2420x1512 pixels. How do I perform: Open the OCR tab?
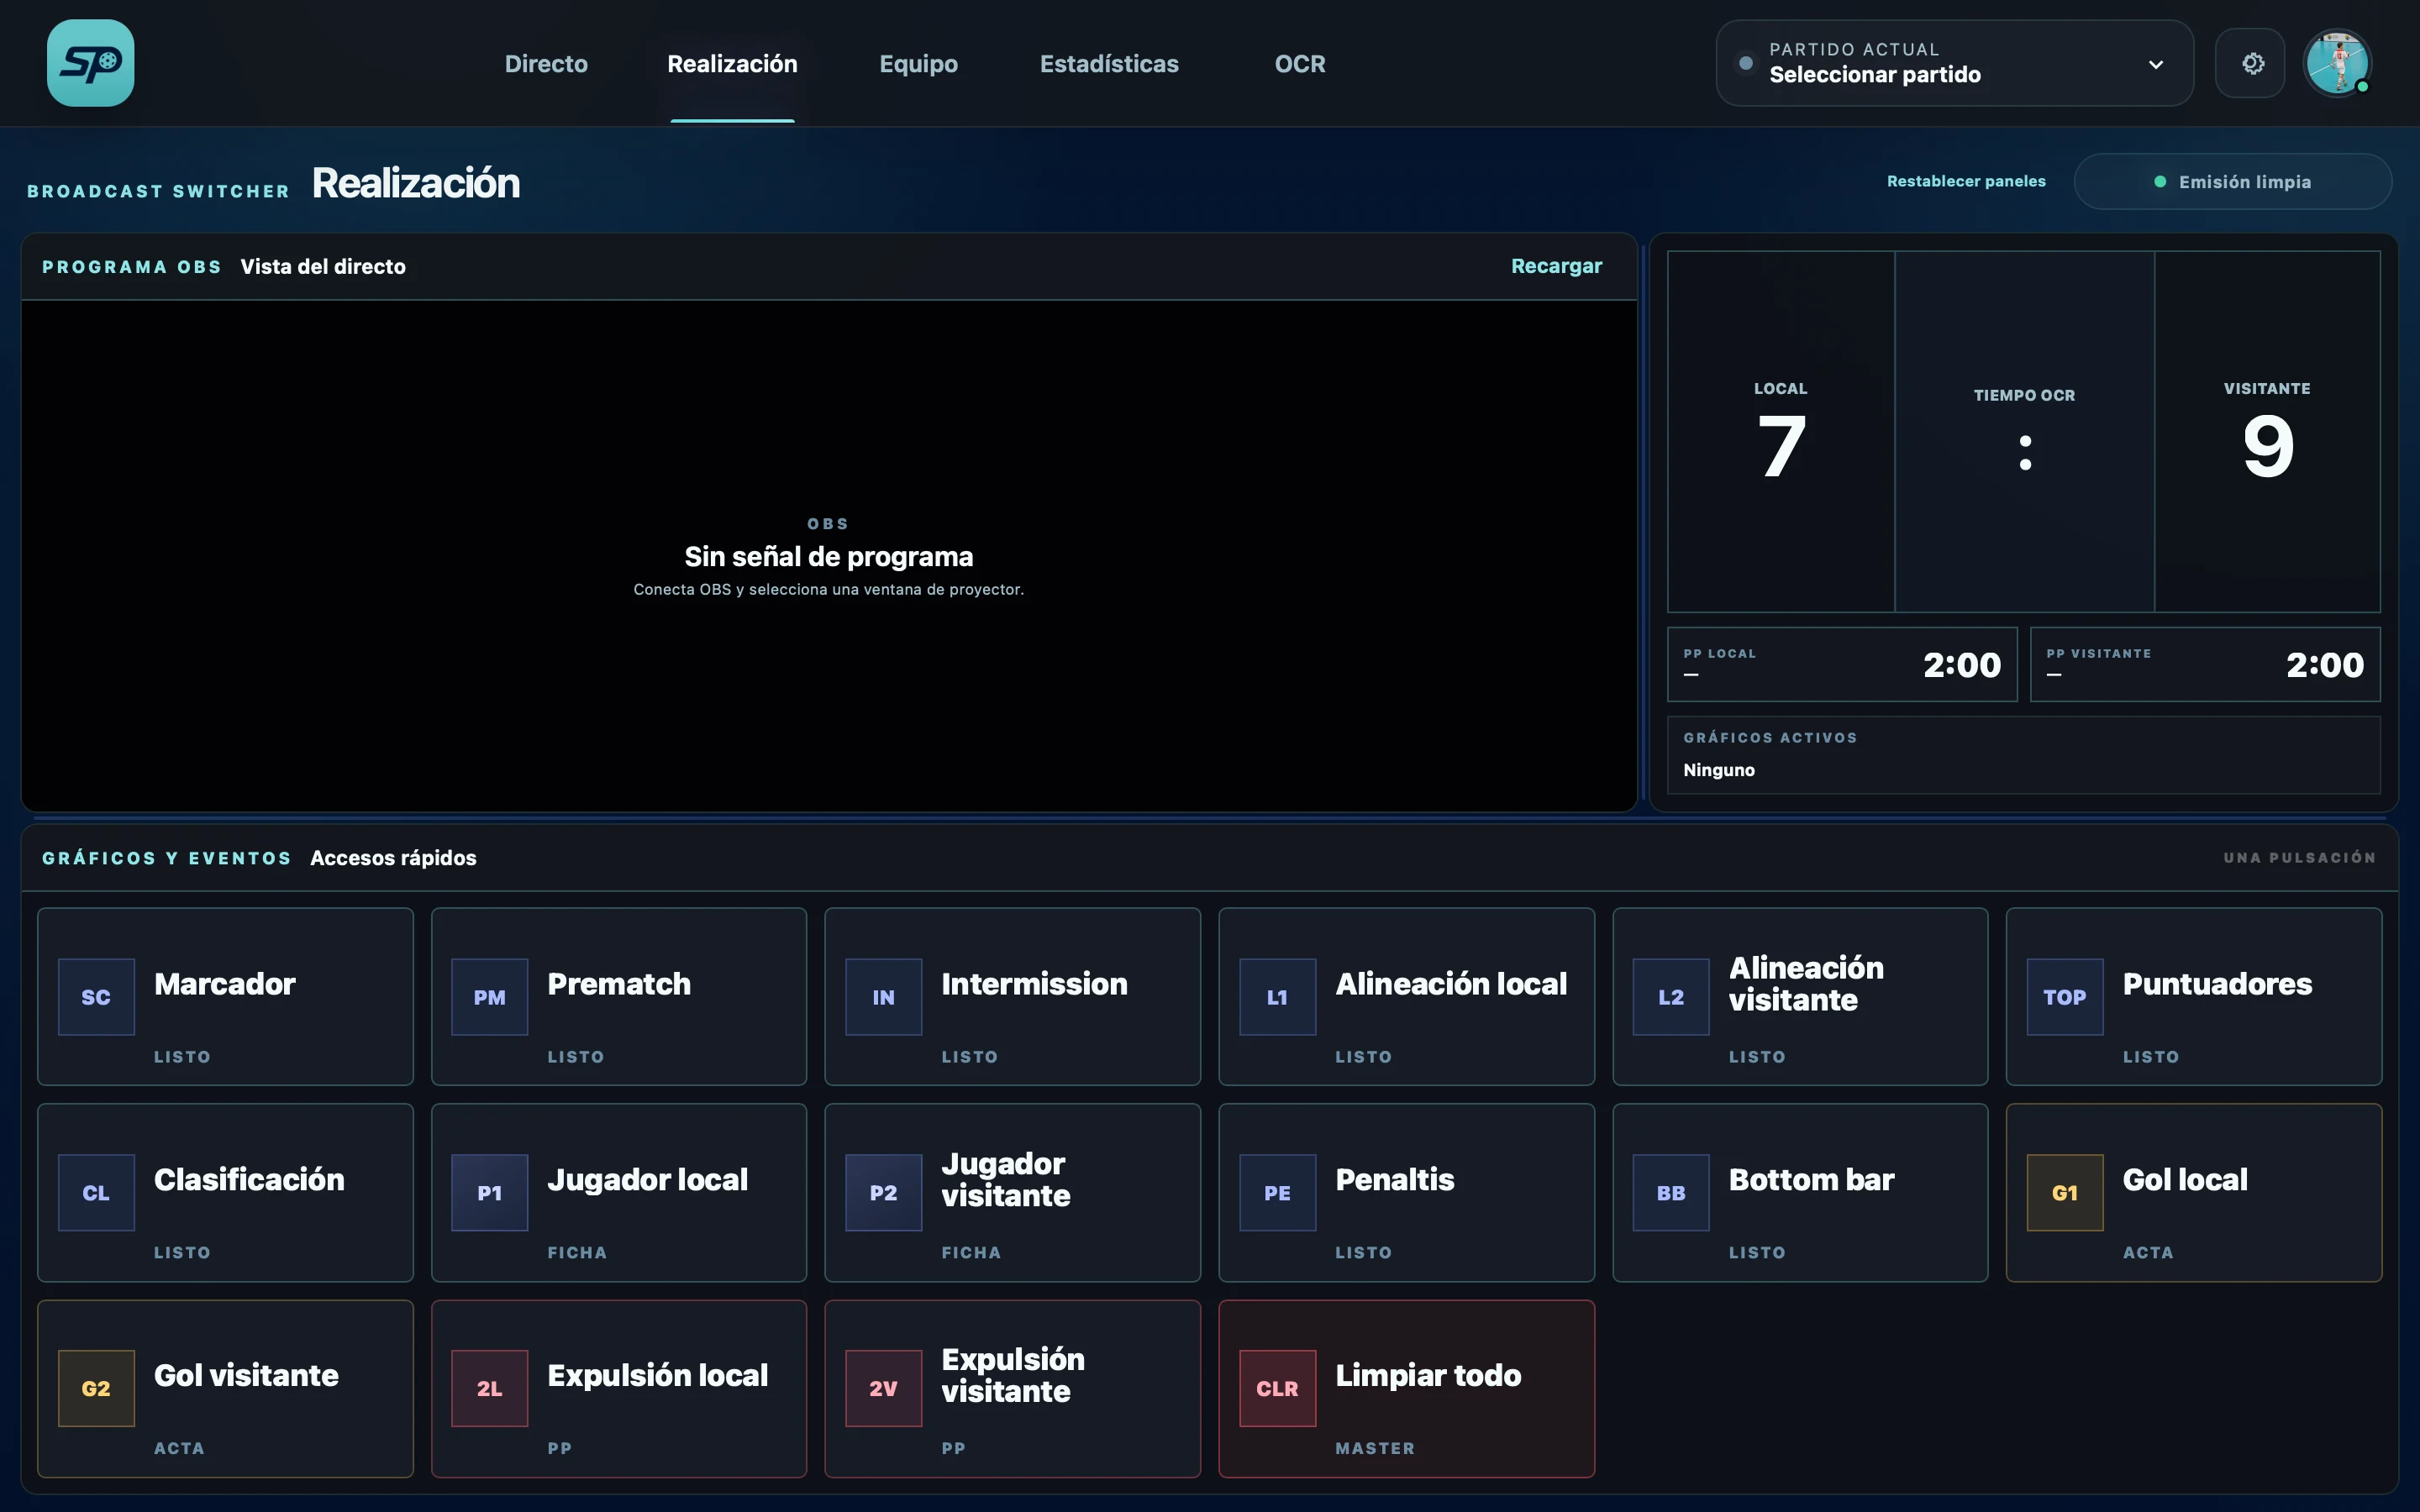[1300, 64]
